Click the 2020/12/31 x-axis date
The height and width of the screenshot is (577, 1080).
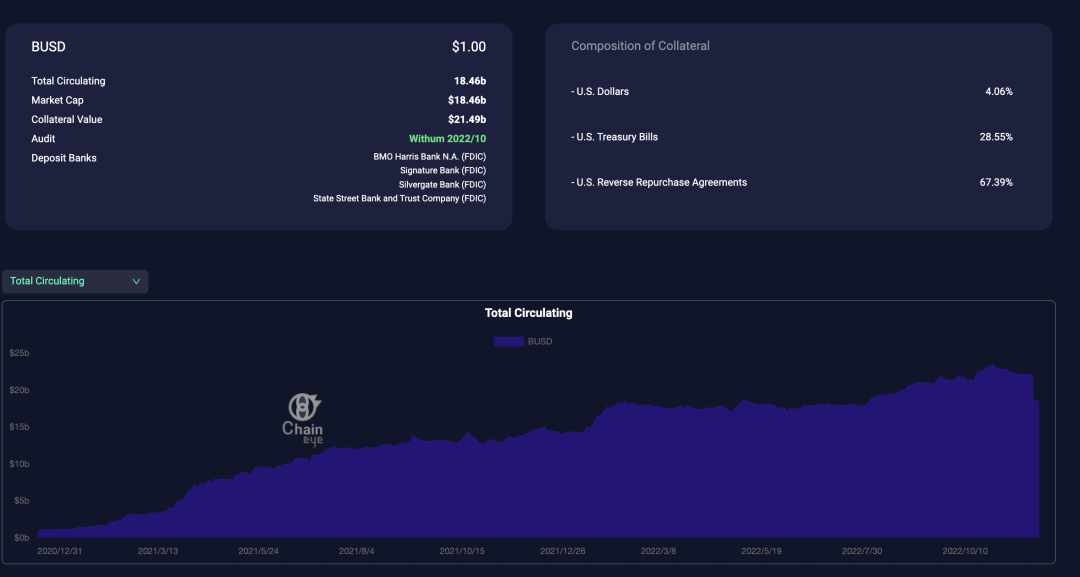(60, 551)
